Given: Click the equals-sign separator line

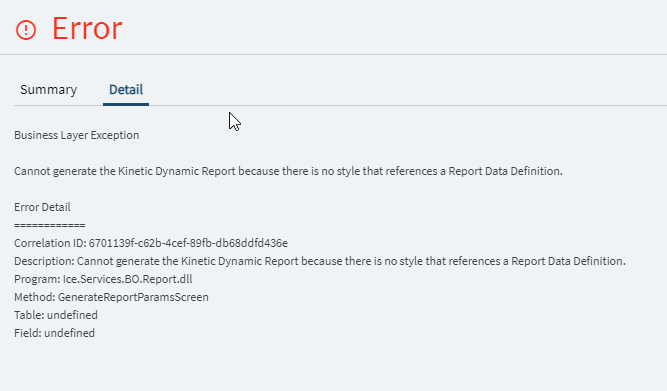Looking at the screenshot, I should click(x=49, y=225).
